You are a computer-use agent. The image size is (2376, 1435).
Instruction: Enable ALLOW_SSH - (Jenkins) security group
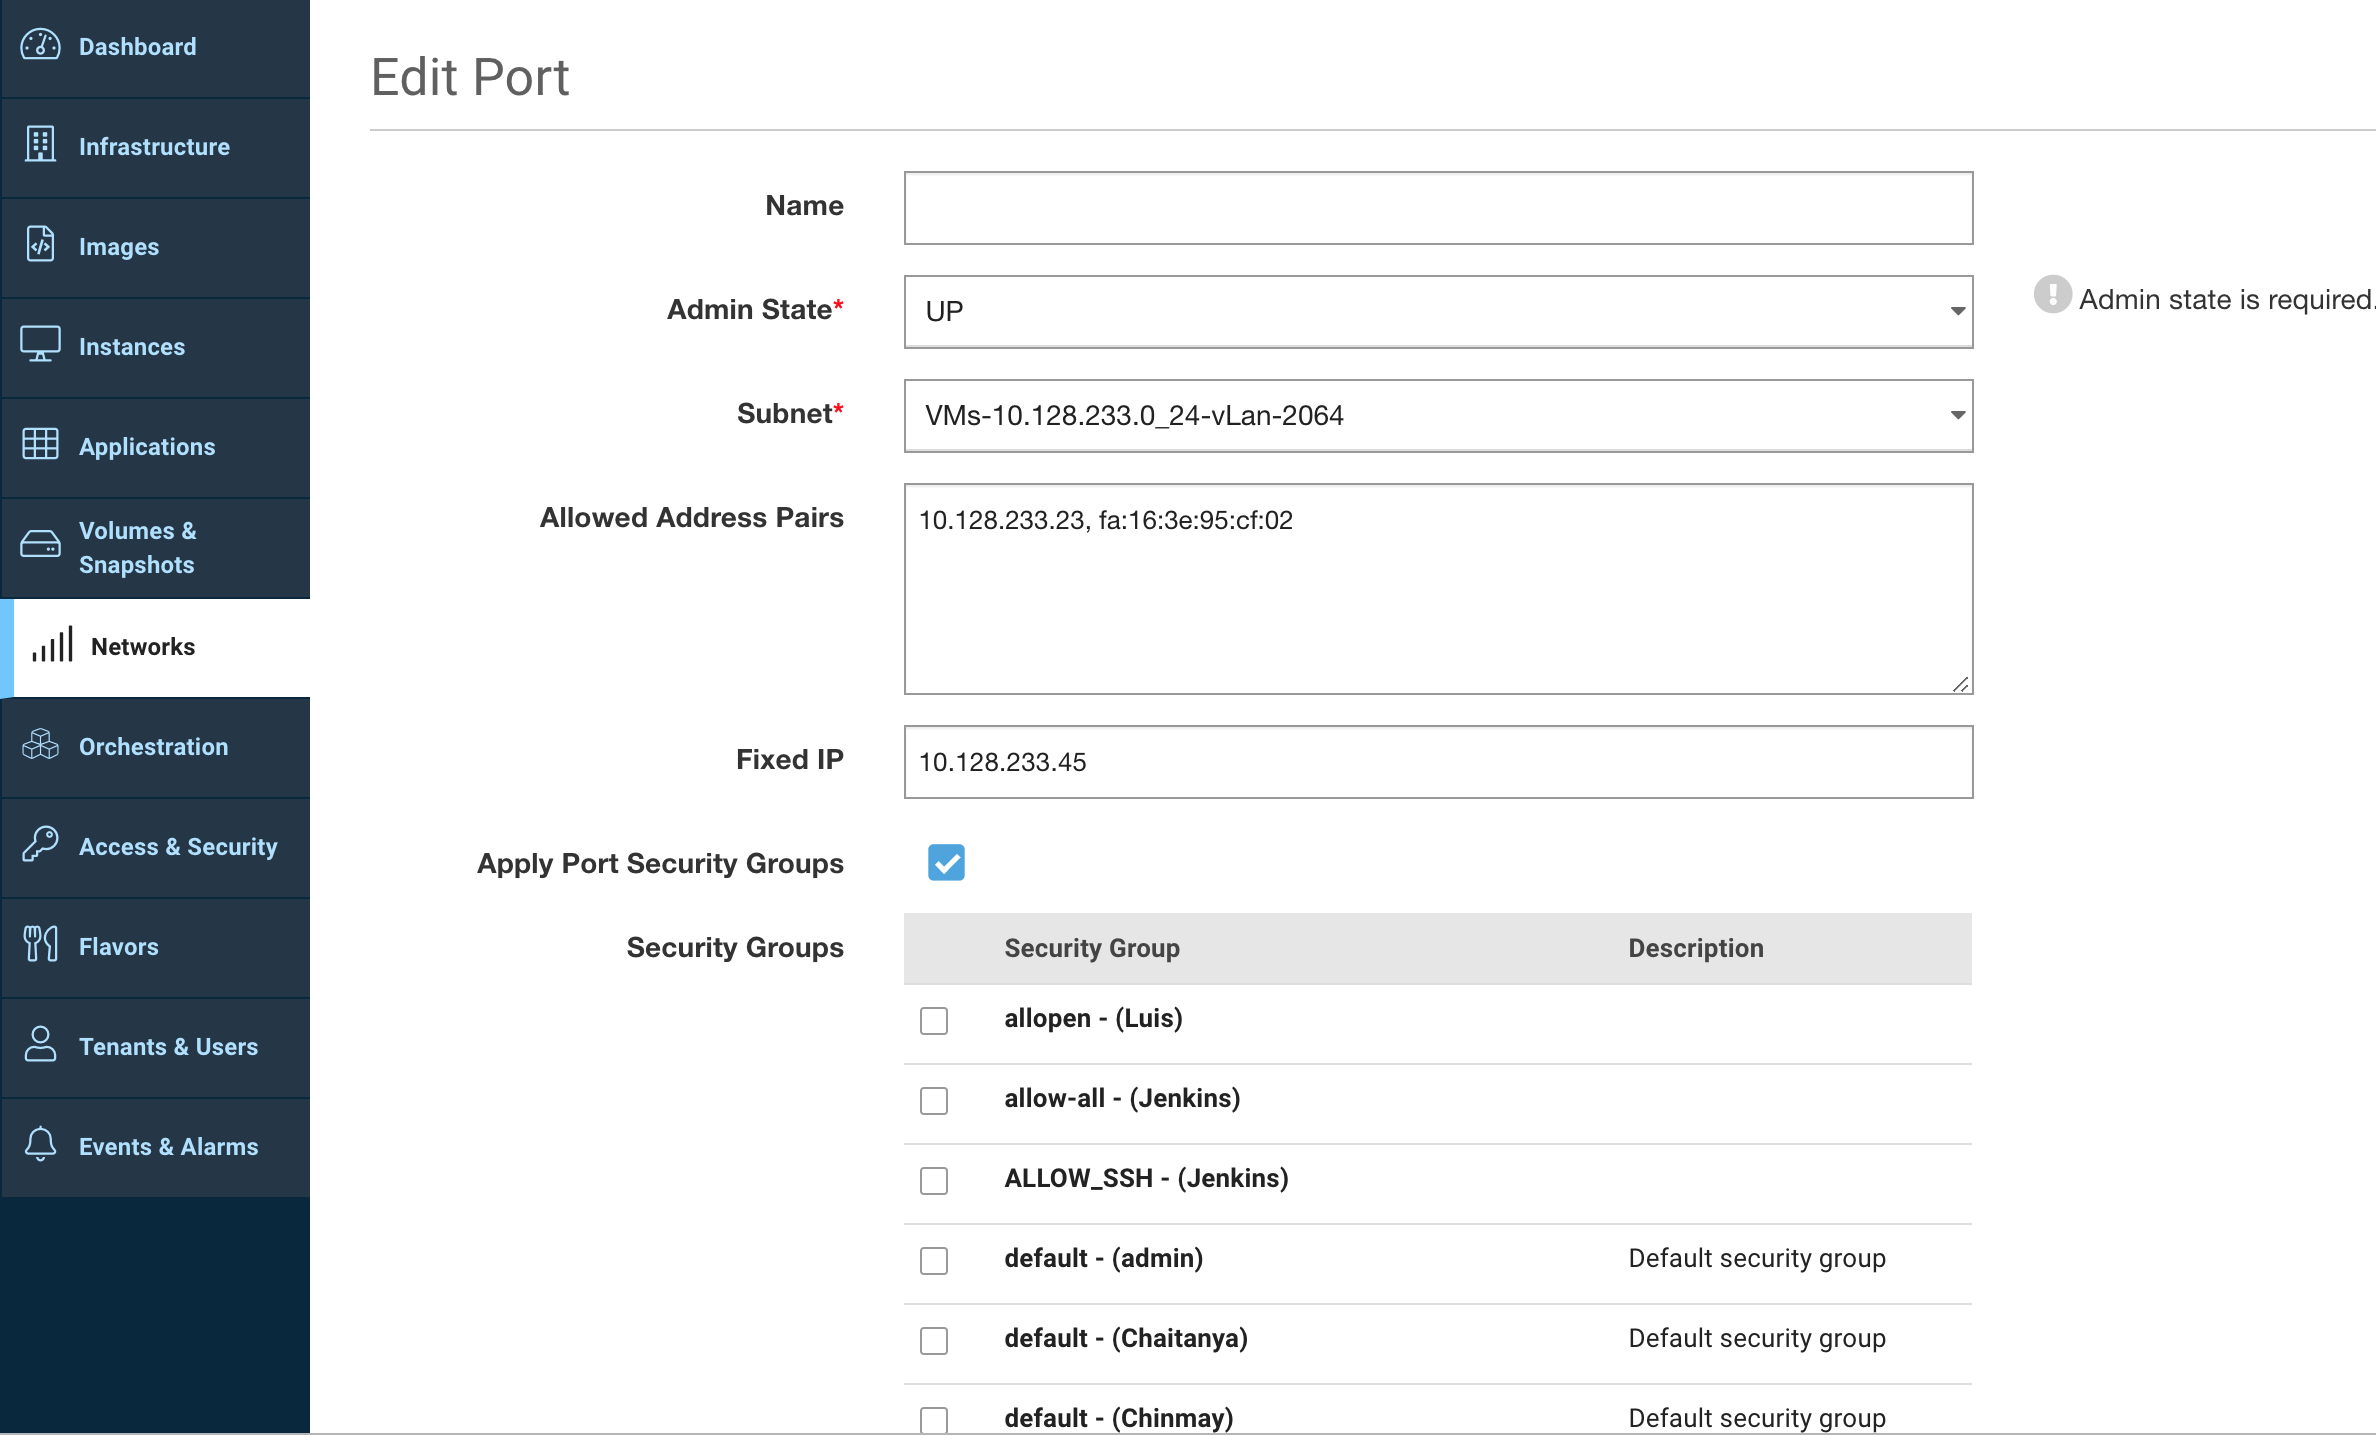[x=934, y=1181]
